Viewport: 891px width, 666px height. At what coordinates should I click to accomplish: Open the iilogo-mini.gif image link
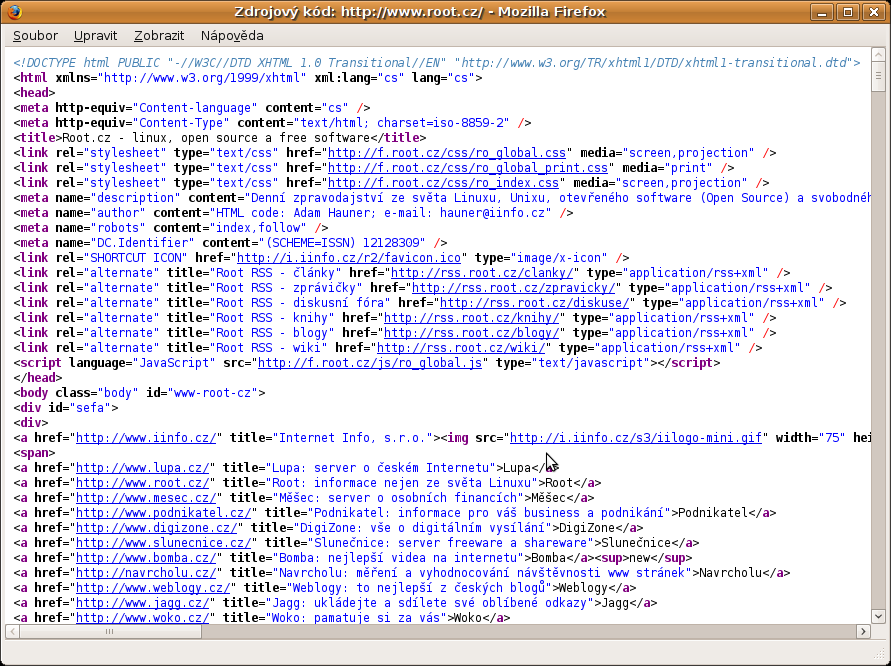(x=636, y=438)
